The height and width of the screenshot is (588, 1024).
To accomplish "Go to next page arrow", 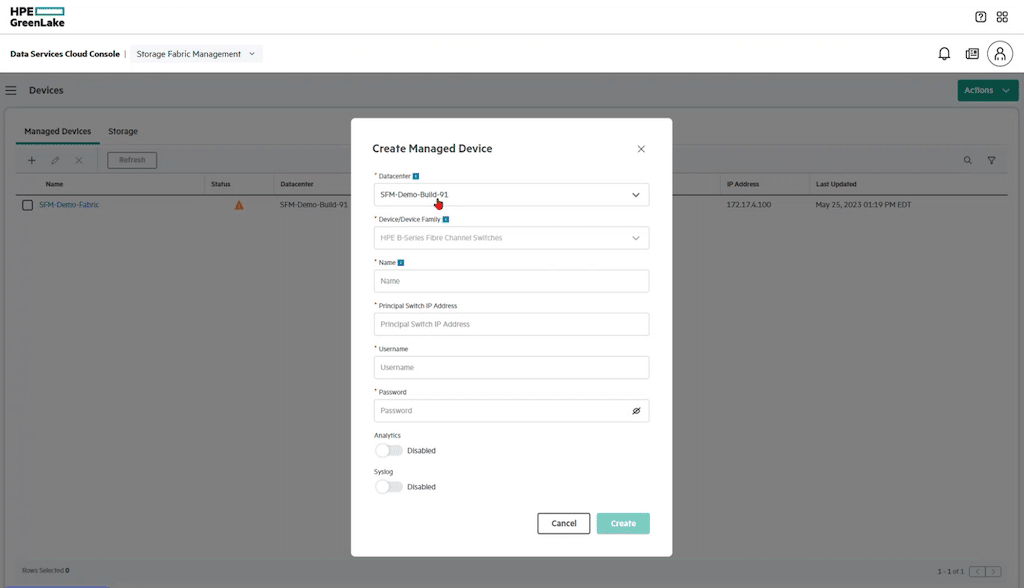I will tap(994, 572).
